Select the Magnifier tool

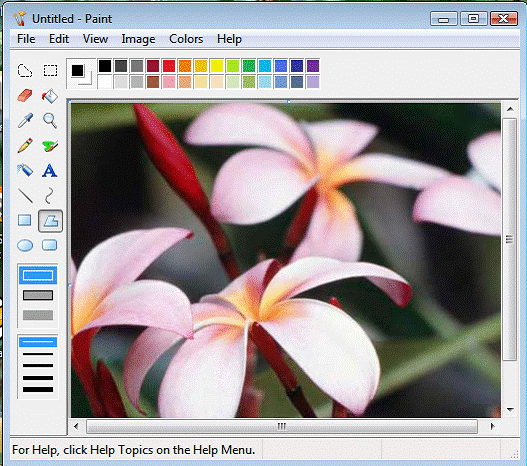[50, 121]
